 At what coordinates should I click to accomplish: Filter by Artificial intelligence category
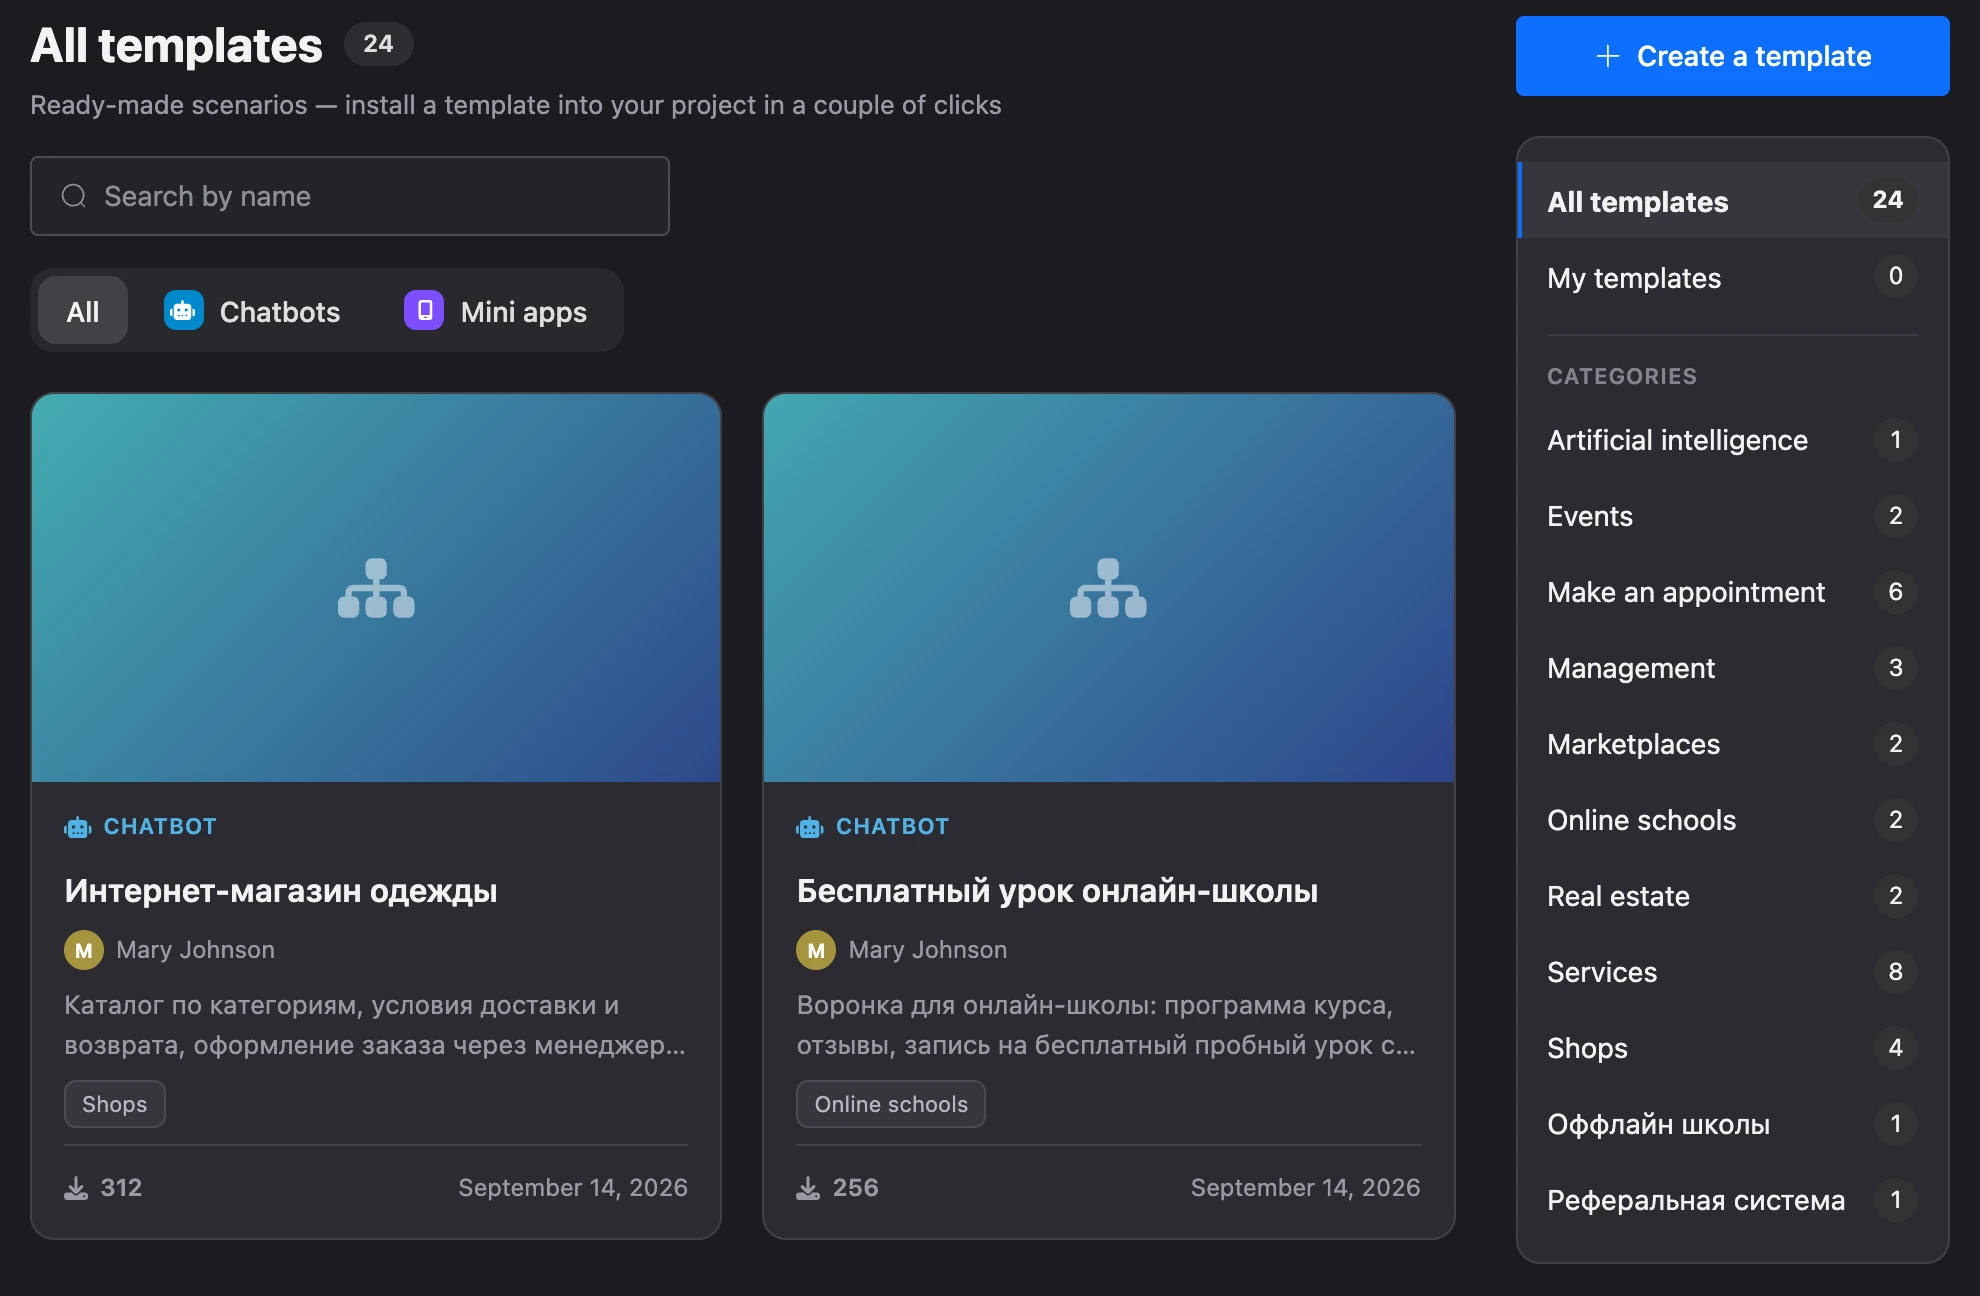(1732, 440)
